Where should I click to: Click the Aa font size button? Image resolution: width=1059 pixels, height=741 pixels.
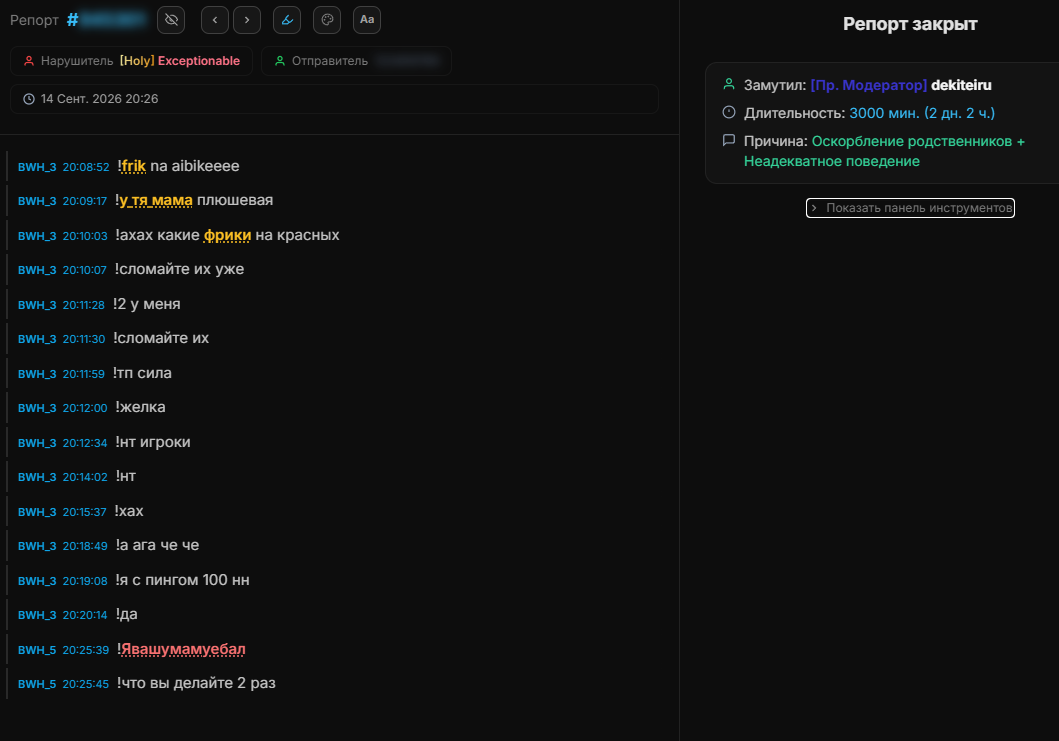click(367, 20)
